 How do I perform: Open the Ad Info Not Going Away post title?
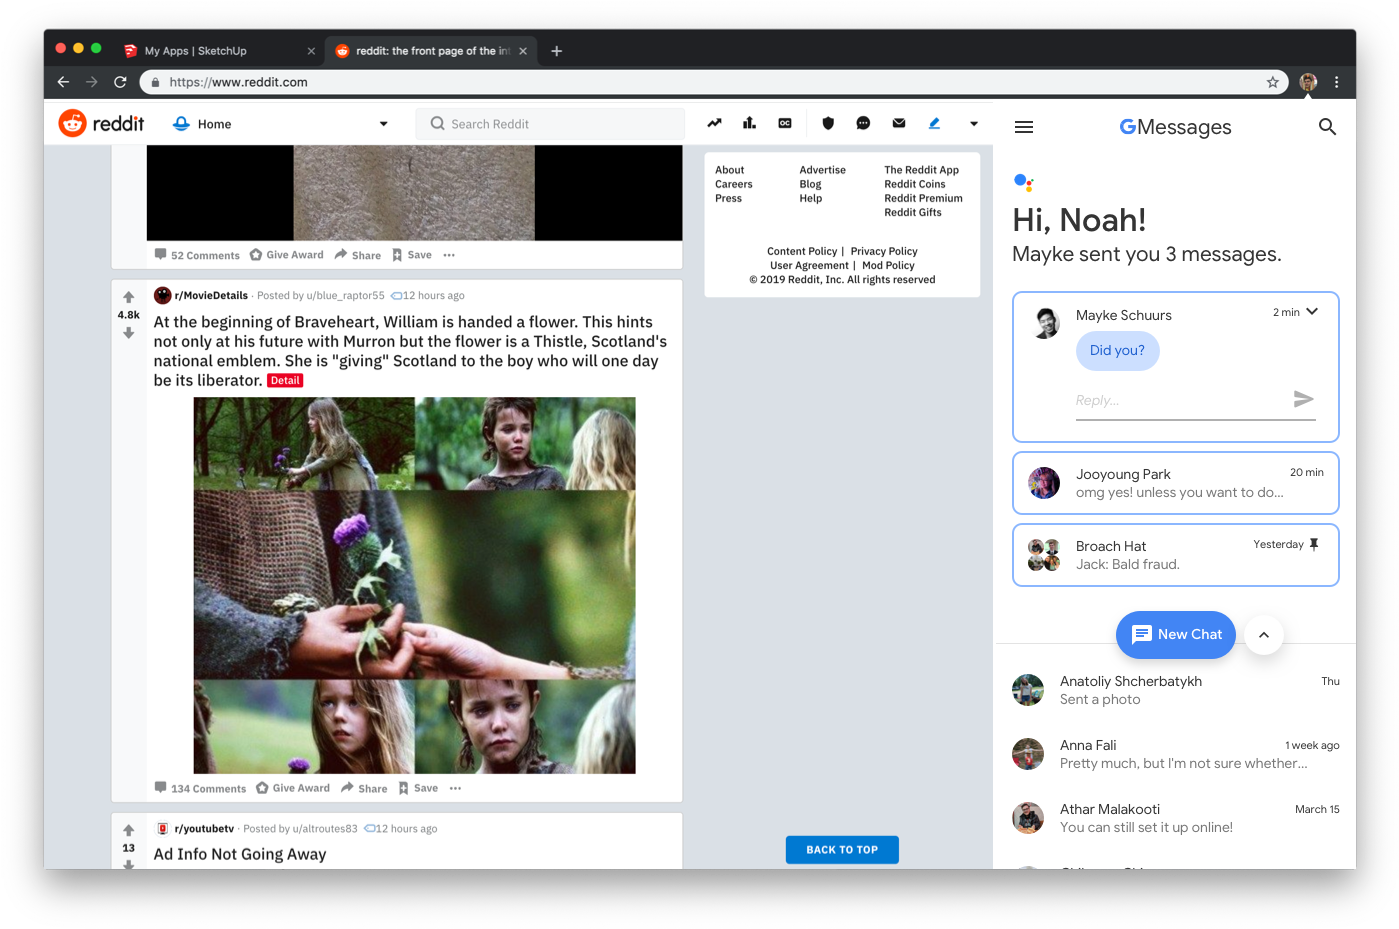240,854
